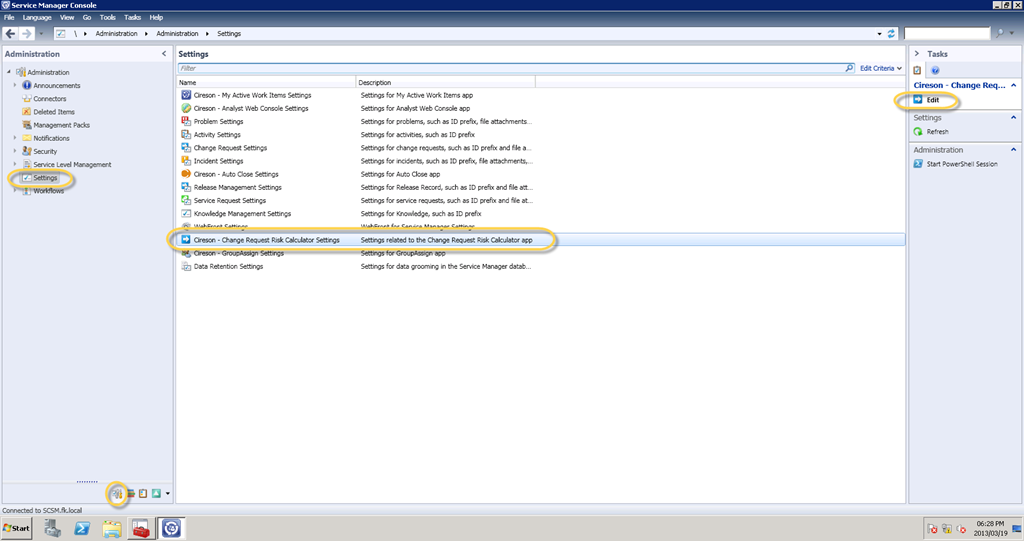Viewport: 1024px width, 541px height.
Task: Click the help icon in Tasks pane
Action: pyautogui.click(x=935, y=71)
